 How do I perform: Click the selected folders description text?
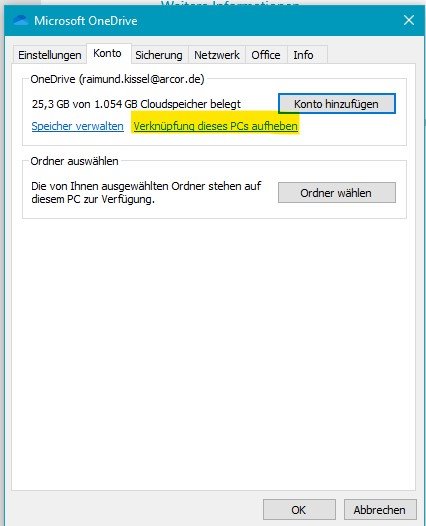pyautogui.click(x=146, y=193)
